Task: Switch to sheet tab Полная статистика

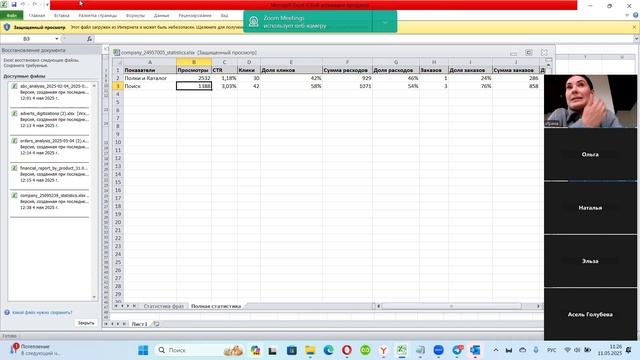Action: (216, 306)
